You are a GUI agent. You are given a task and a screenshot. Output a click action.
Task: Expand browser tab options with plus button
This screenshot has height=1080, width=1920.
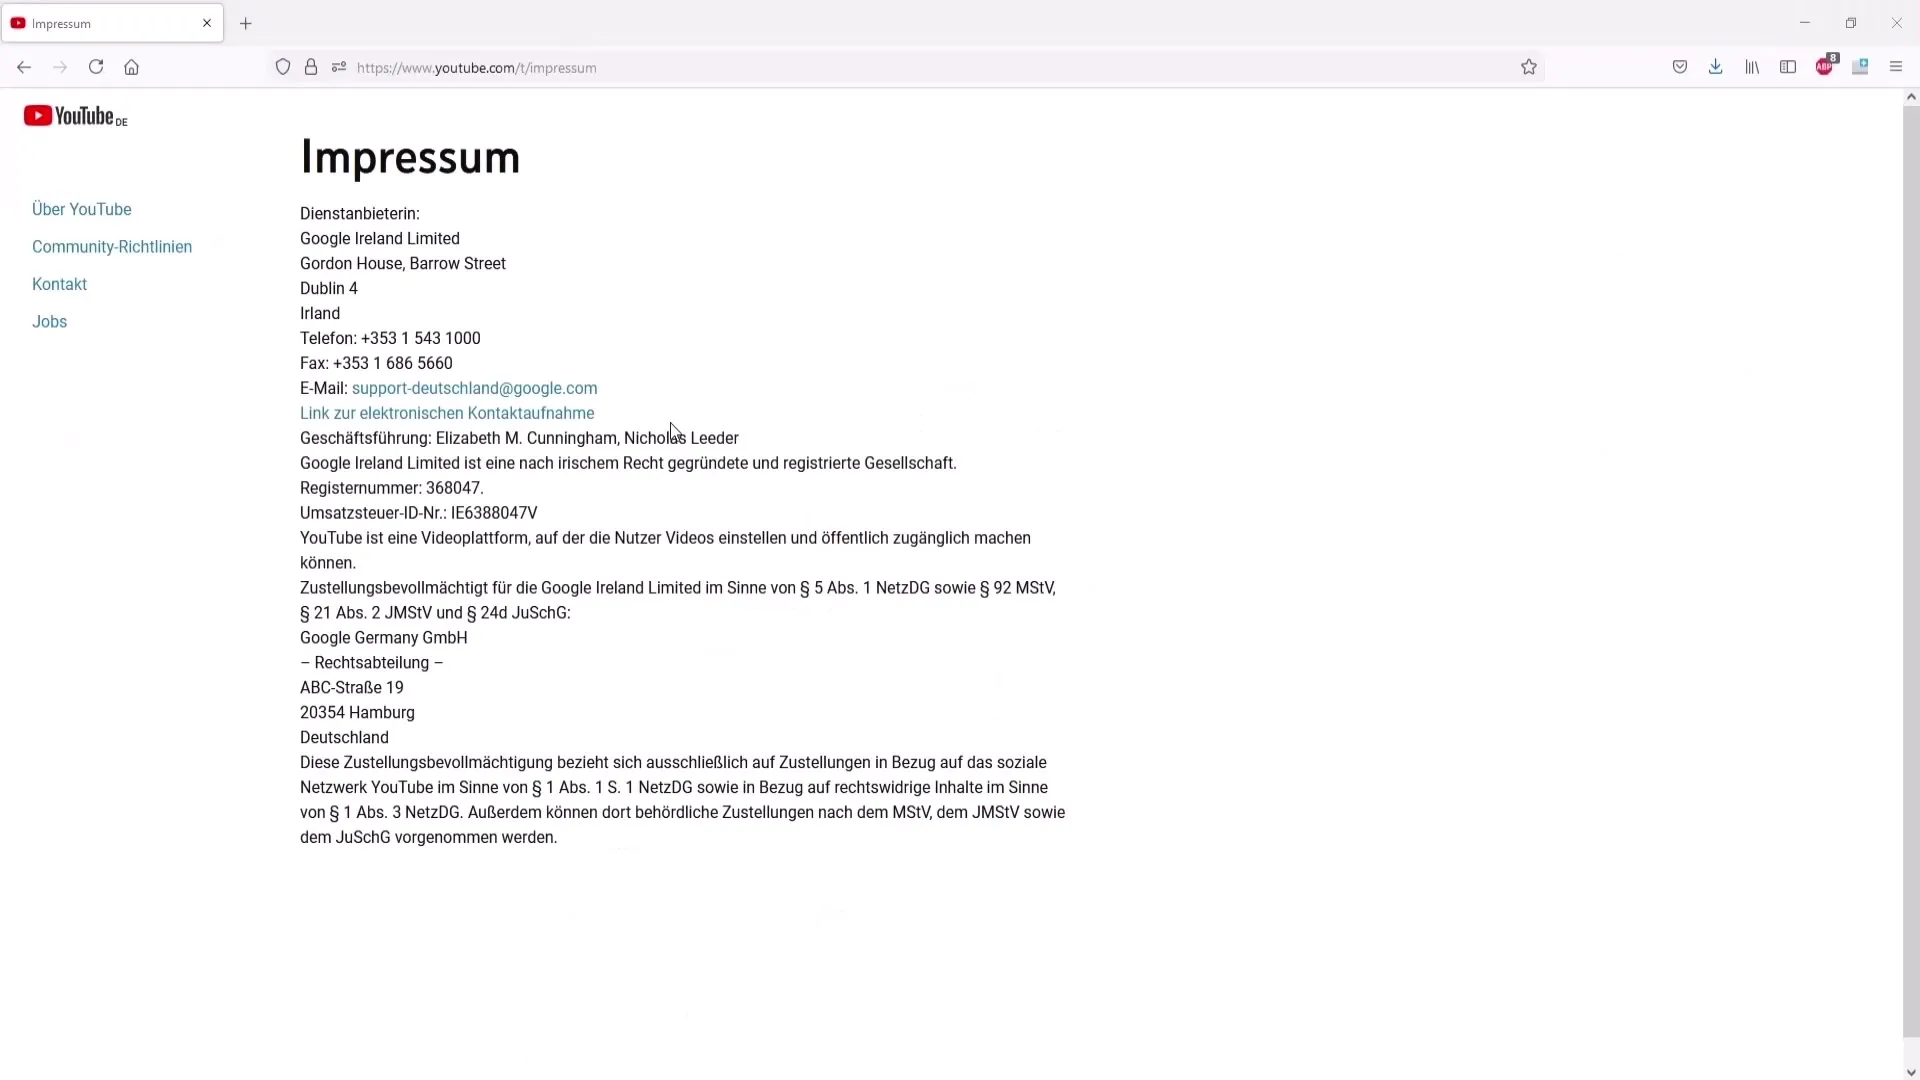coord(245,22)
